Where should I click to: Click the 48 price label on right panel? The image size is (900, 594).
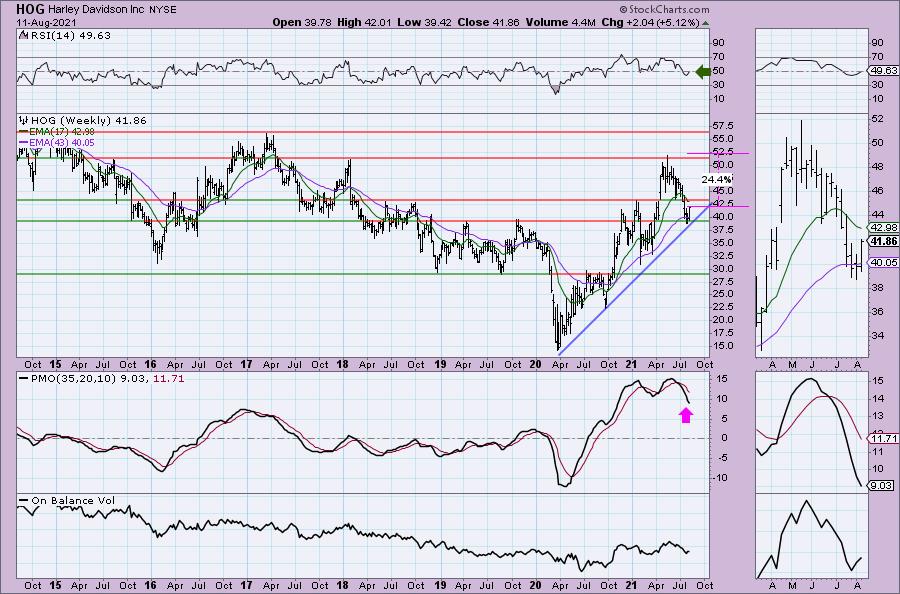(x=878, y=167)
